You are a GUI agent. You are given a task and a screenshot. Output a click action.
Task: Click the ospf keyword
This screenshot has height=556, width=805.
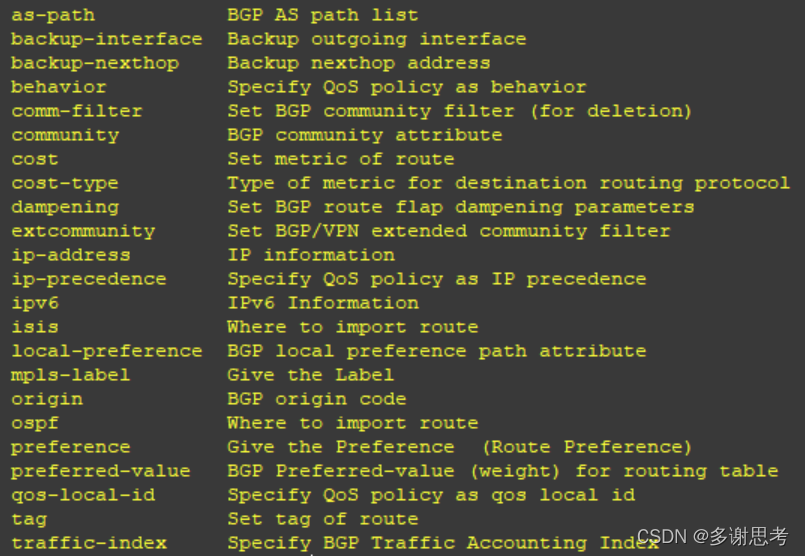pos(35,424)
